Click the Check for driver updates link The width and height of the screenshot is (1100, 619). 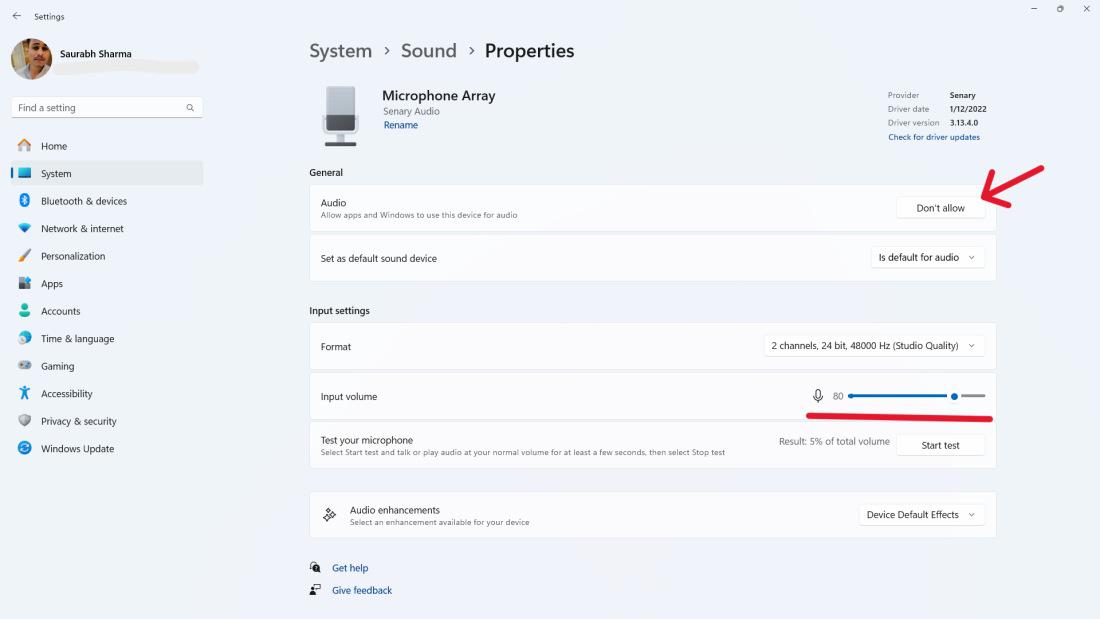tap(934, 137)
